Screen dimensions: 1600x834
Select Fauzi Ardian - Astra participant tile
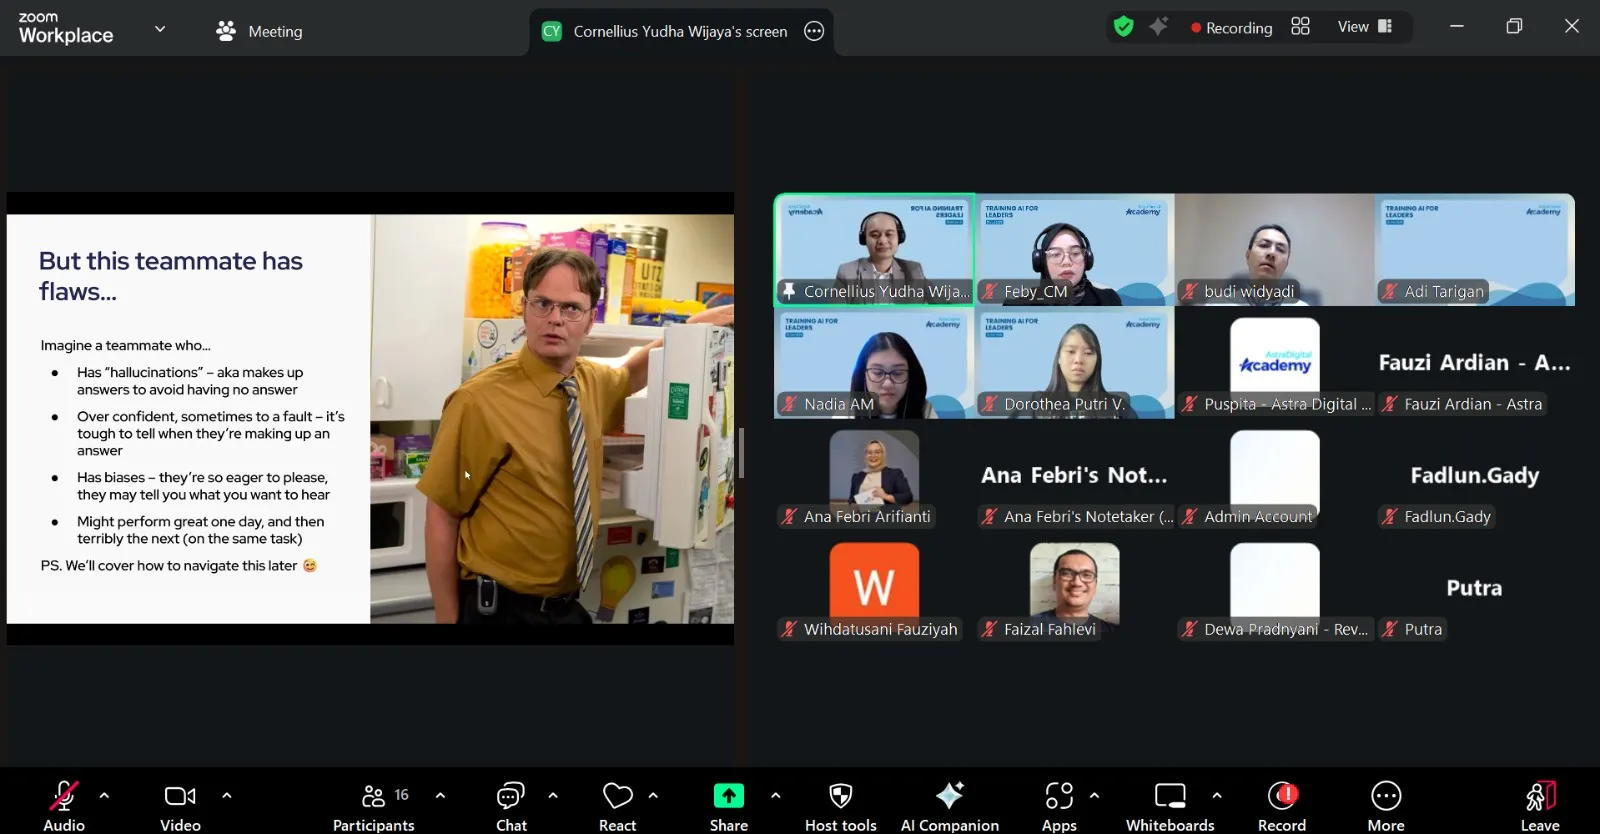click(x=1475, y=363)
